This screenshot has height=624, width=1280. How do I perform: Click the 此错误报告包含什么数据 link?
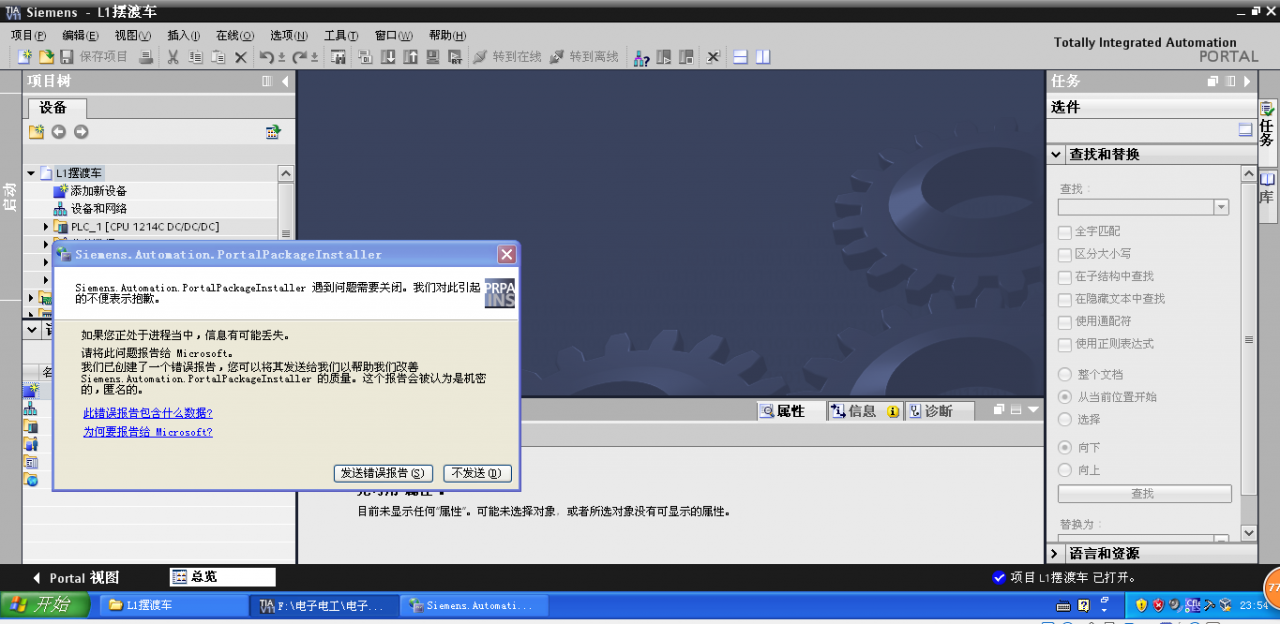tap(148, 413)
